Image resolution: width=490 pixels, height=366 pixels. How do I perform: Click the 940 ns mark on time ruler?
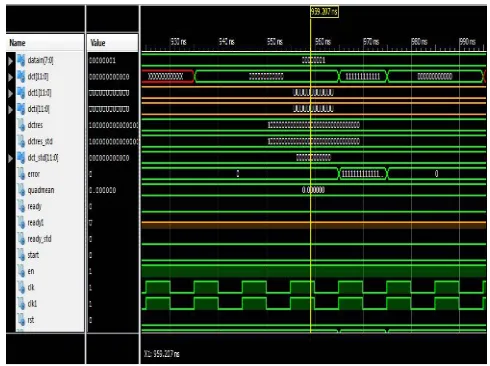(x=227, y=42)
